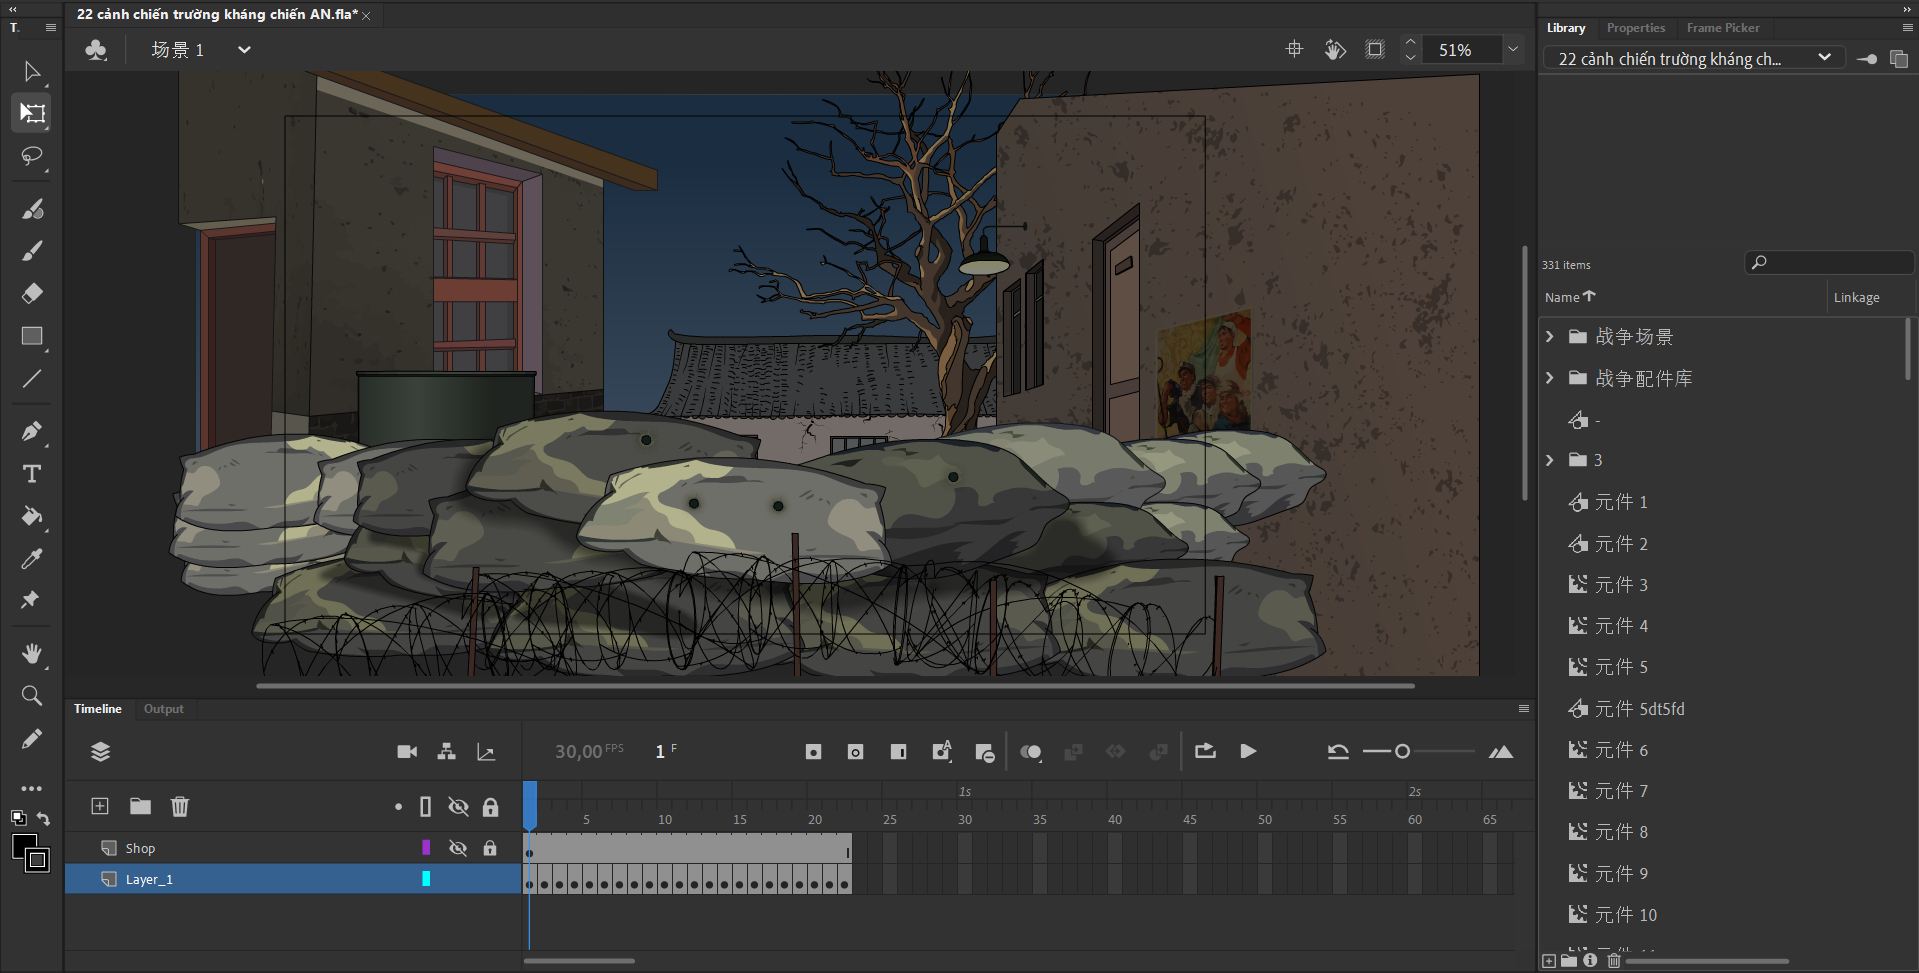Activate the Eyedropper tool
This screenshot has height=973, width=1919.
pos(32,558)
